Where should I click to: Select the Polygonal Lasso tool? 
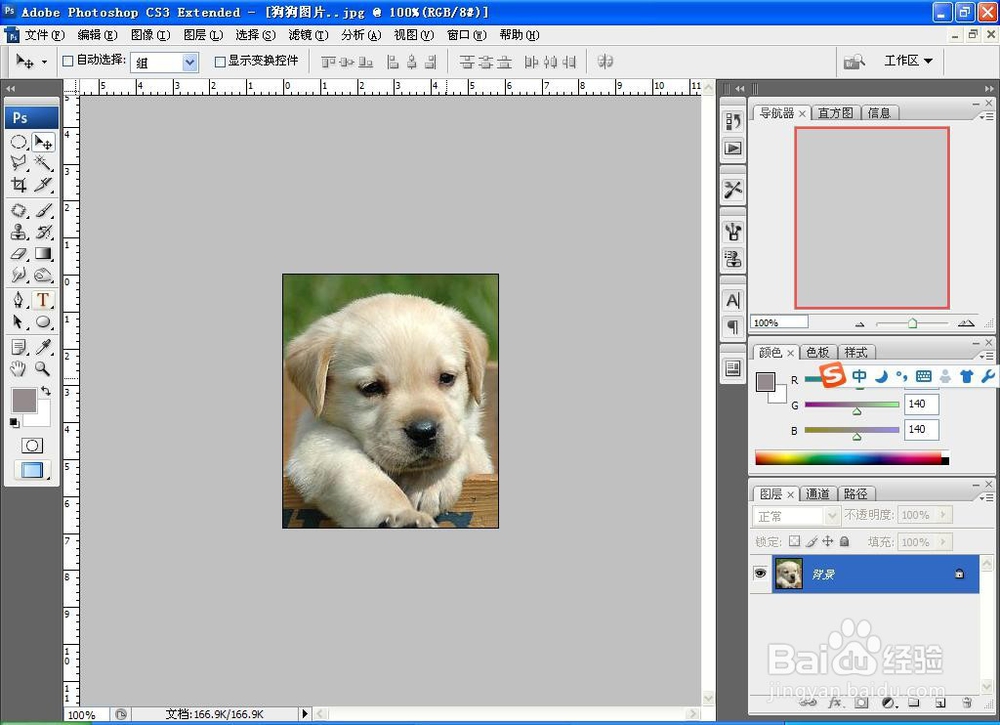(18, 163)
